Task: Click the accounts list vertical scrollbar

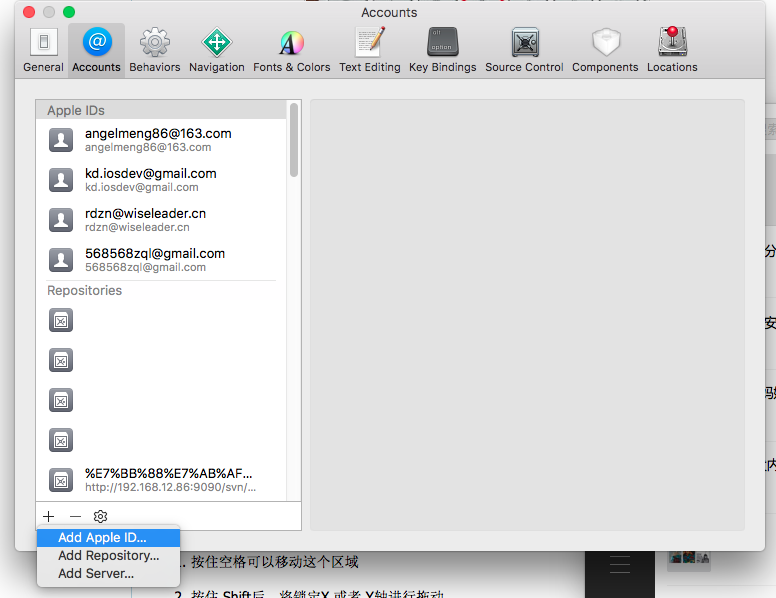Action: point(293,140)
